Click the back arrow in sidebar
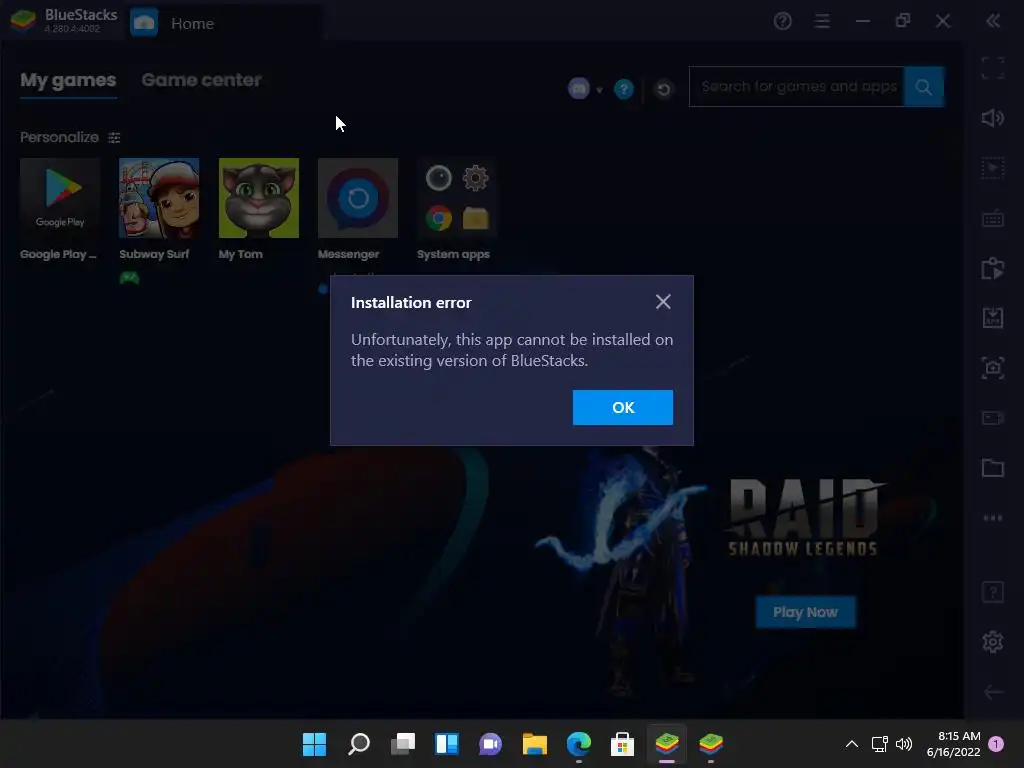This screenshot has width=1024, height=768. [993, 692]
